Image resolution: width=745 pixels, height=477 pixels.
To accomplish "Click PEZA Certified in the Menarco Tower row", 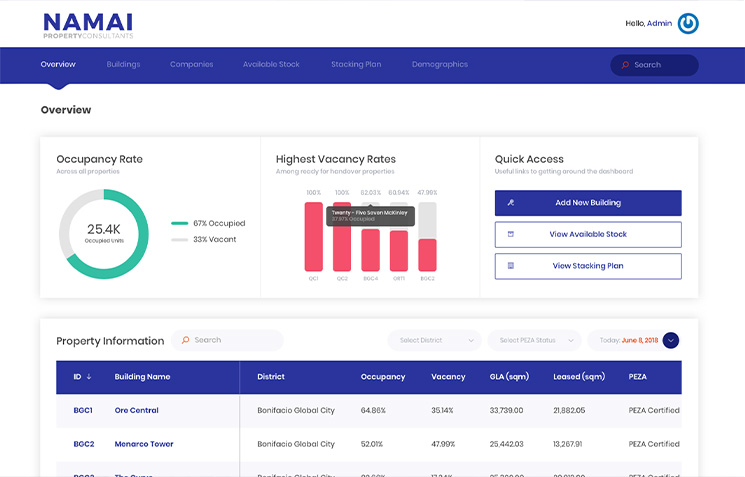I will [654, 444].
